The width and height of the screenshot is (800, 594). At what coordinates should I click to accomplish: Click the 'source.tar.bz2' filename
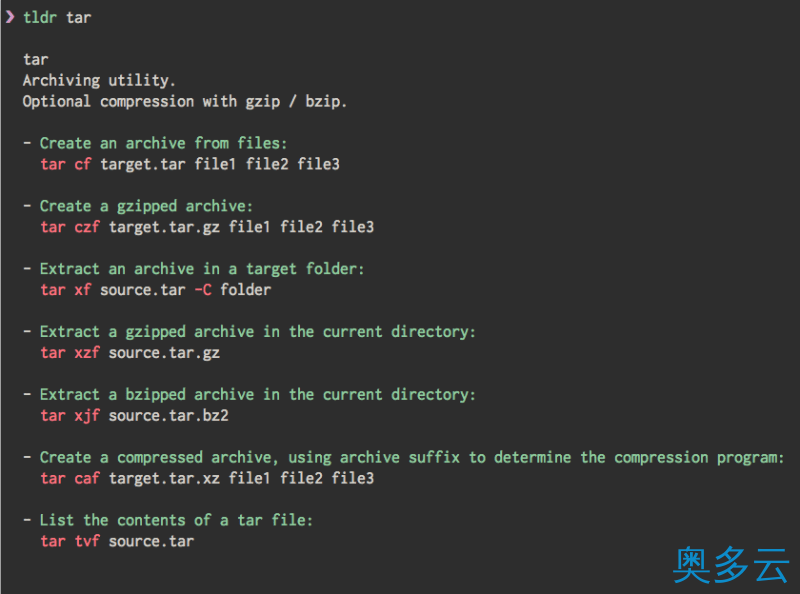click(168, 415)
